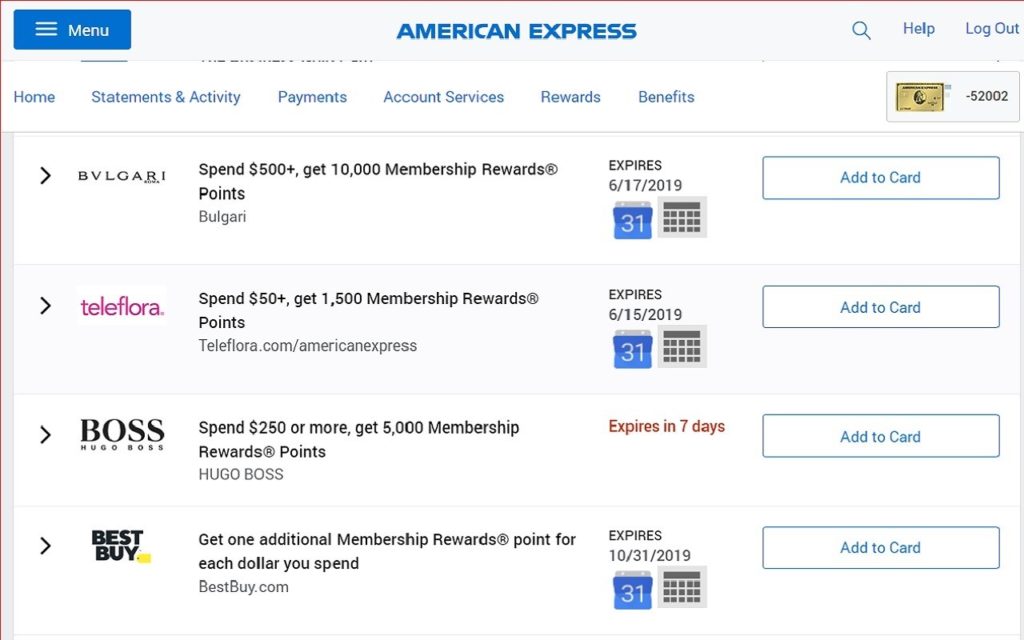Click the American Express header logo
Viewport: 1024px width, 640px height.
pos(515,30)
